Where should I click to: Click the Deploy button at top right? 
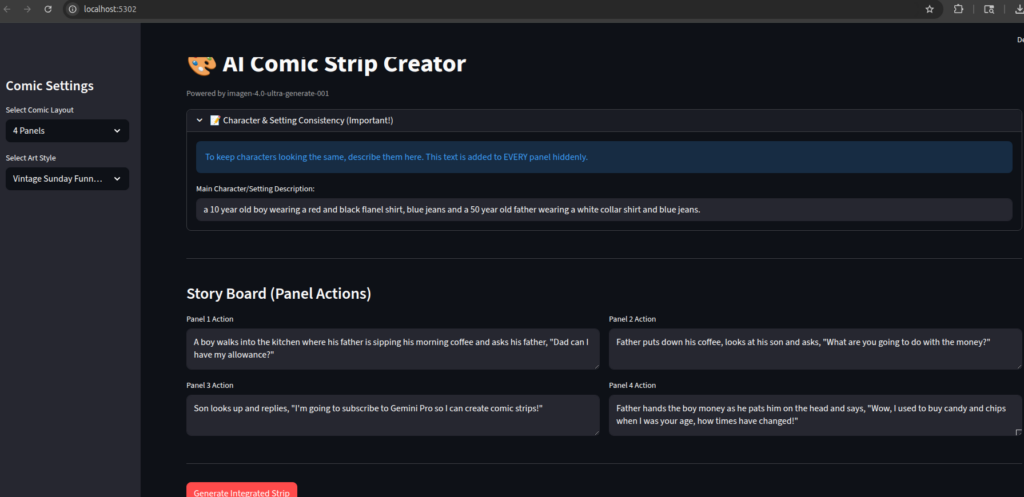1019,40
